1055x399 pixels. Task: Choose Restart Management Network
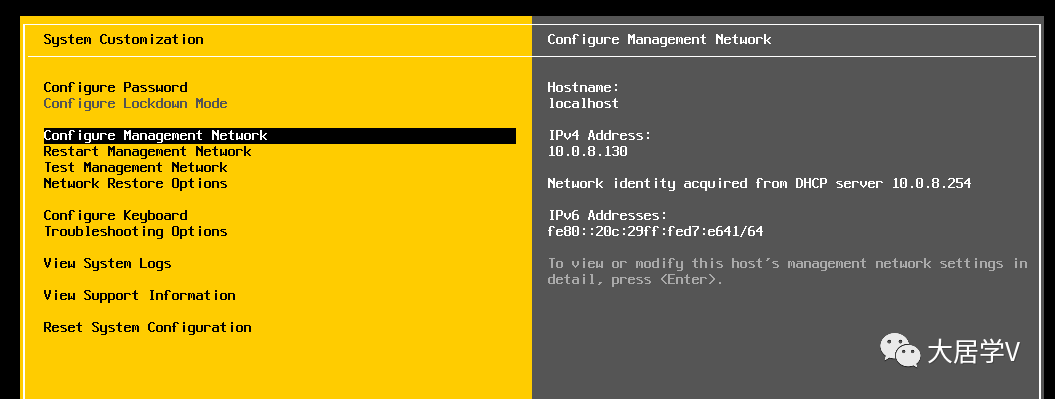(147, 151)
